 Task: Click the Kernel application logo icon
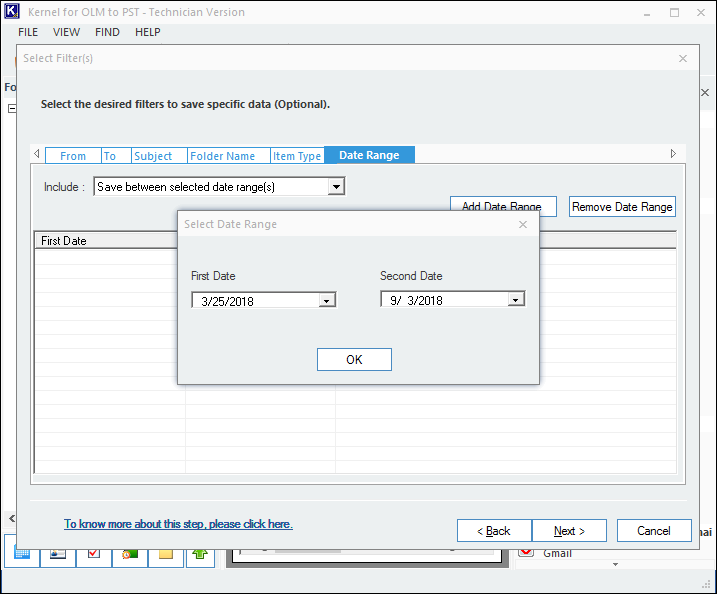(11, 11)
